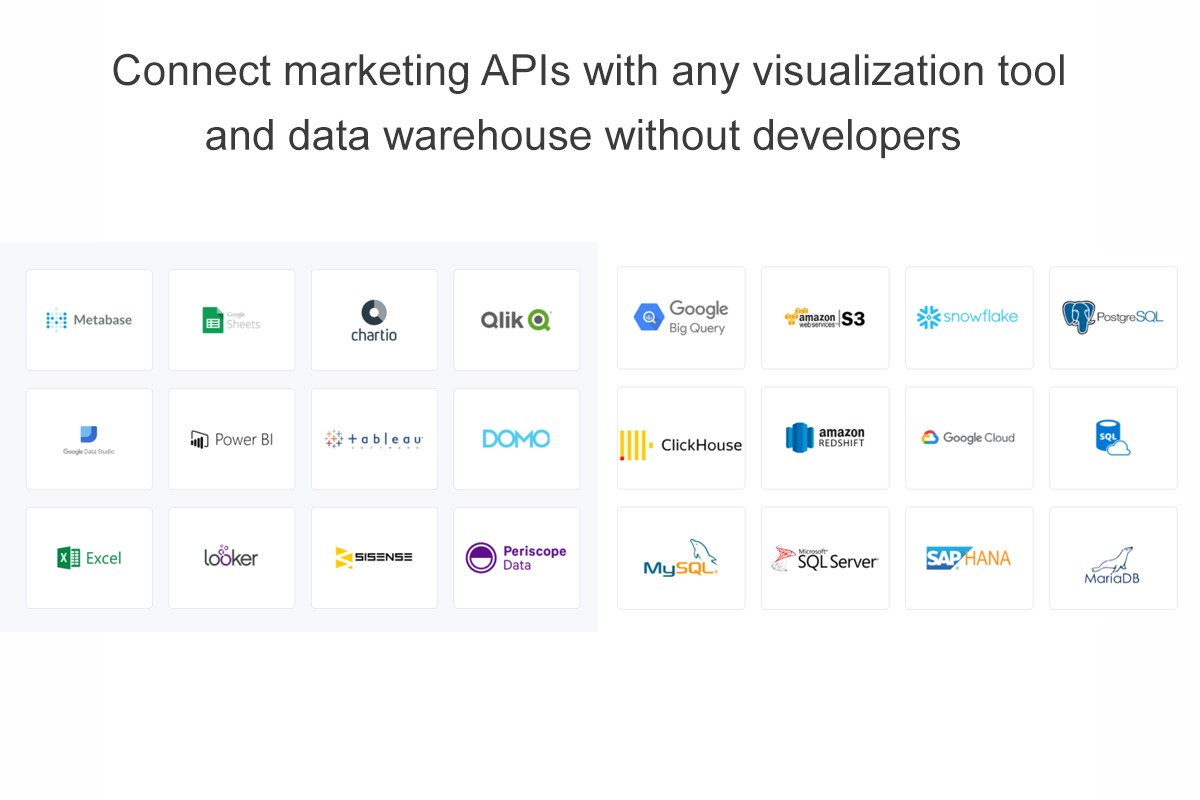Select the Google Sheets logo card
Screen dimensions: 1200x800
click(232, 320)
